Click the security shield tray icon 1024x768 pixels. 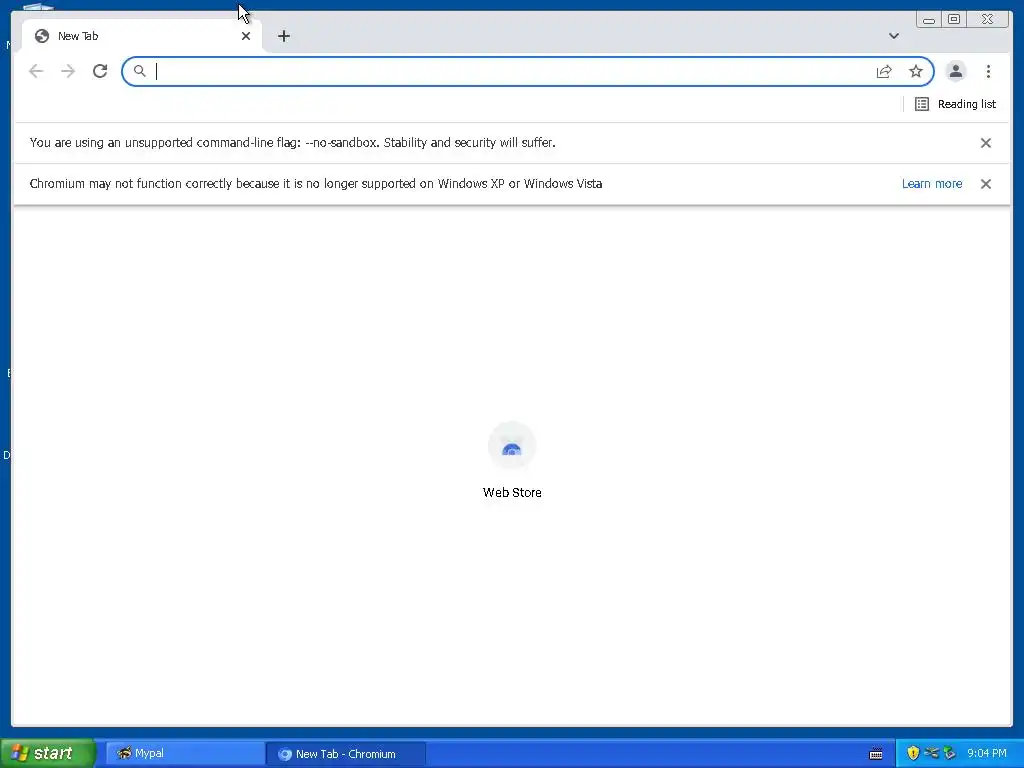tap(913, 753)
